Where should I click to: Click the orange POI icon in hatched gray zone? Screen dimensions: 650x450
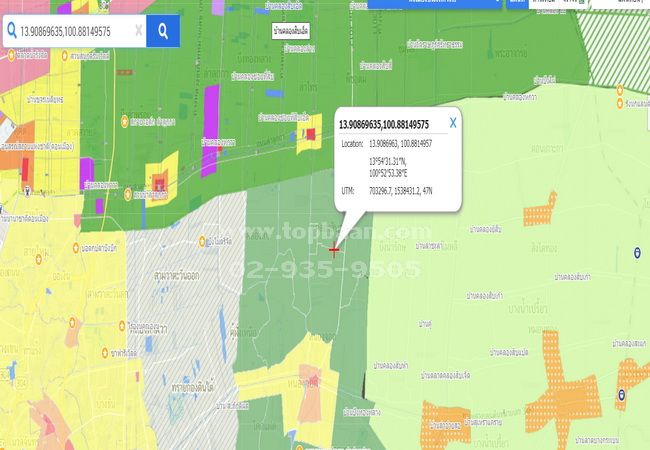coord(203,240)
